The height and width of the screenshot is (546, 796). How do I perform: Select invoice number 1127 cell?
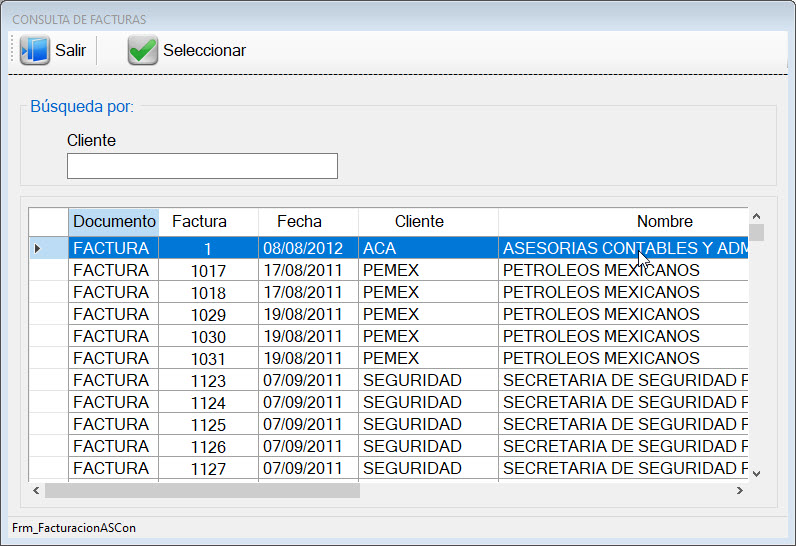(209, 468)
